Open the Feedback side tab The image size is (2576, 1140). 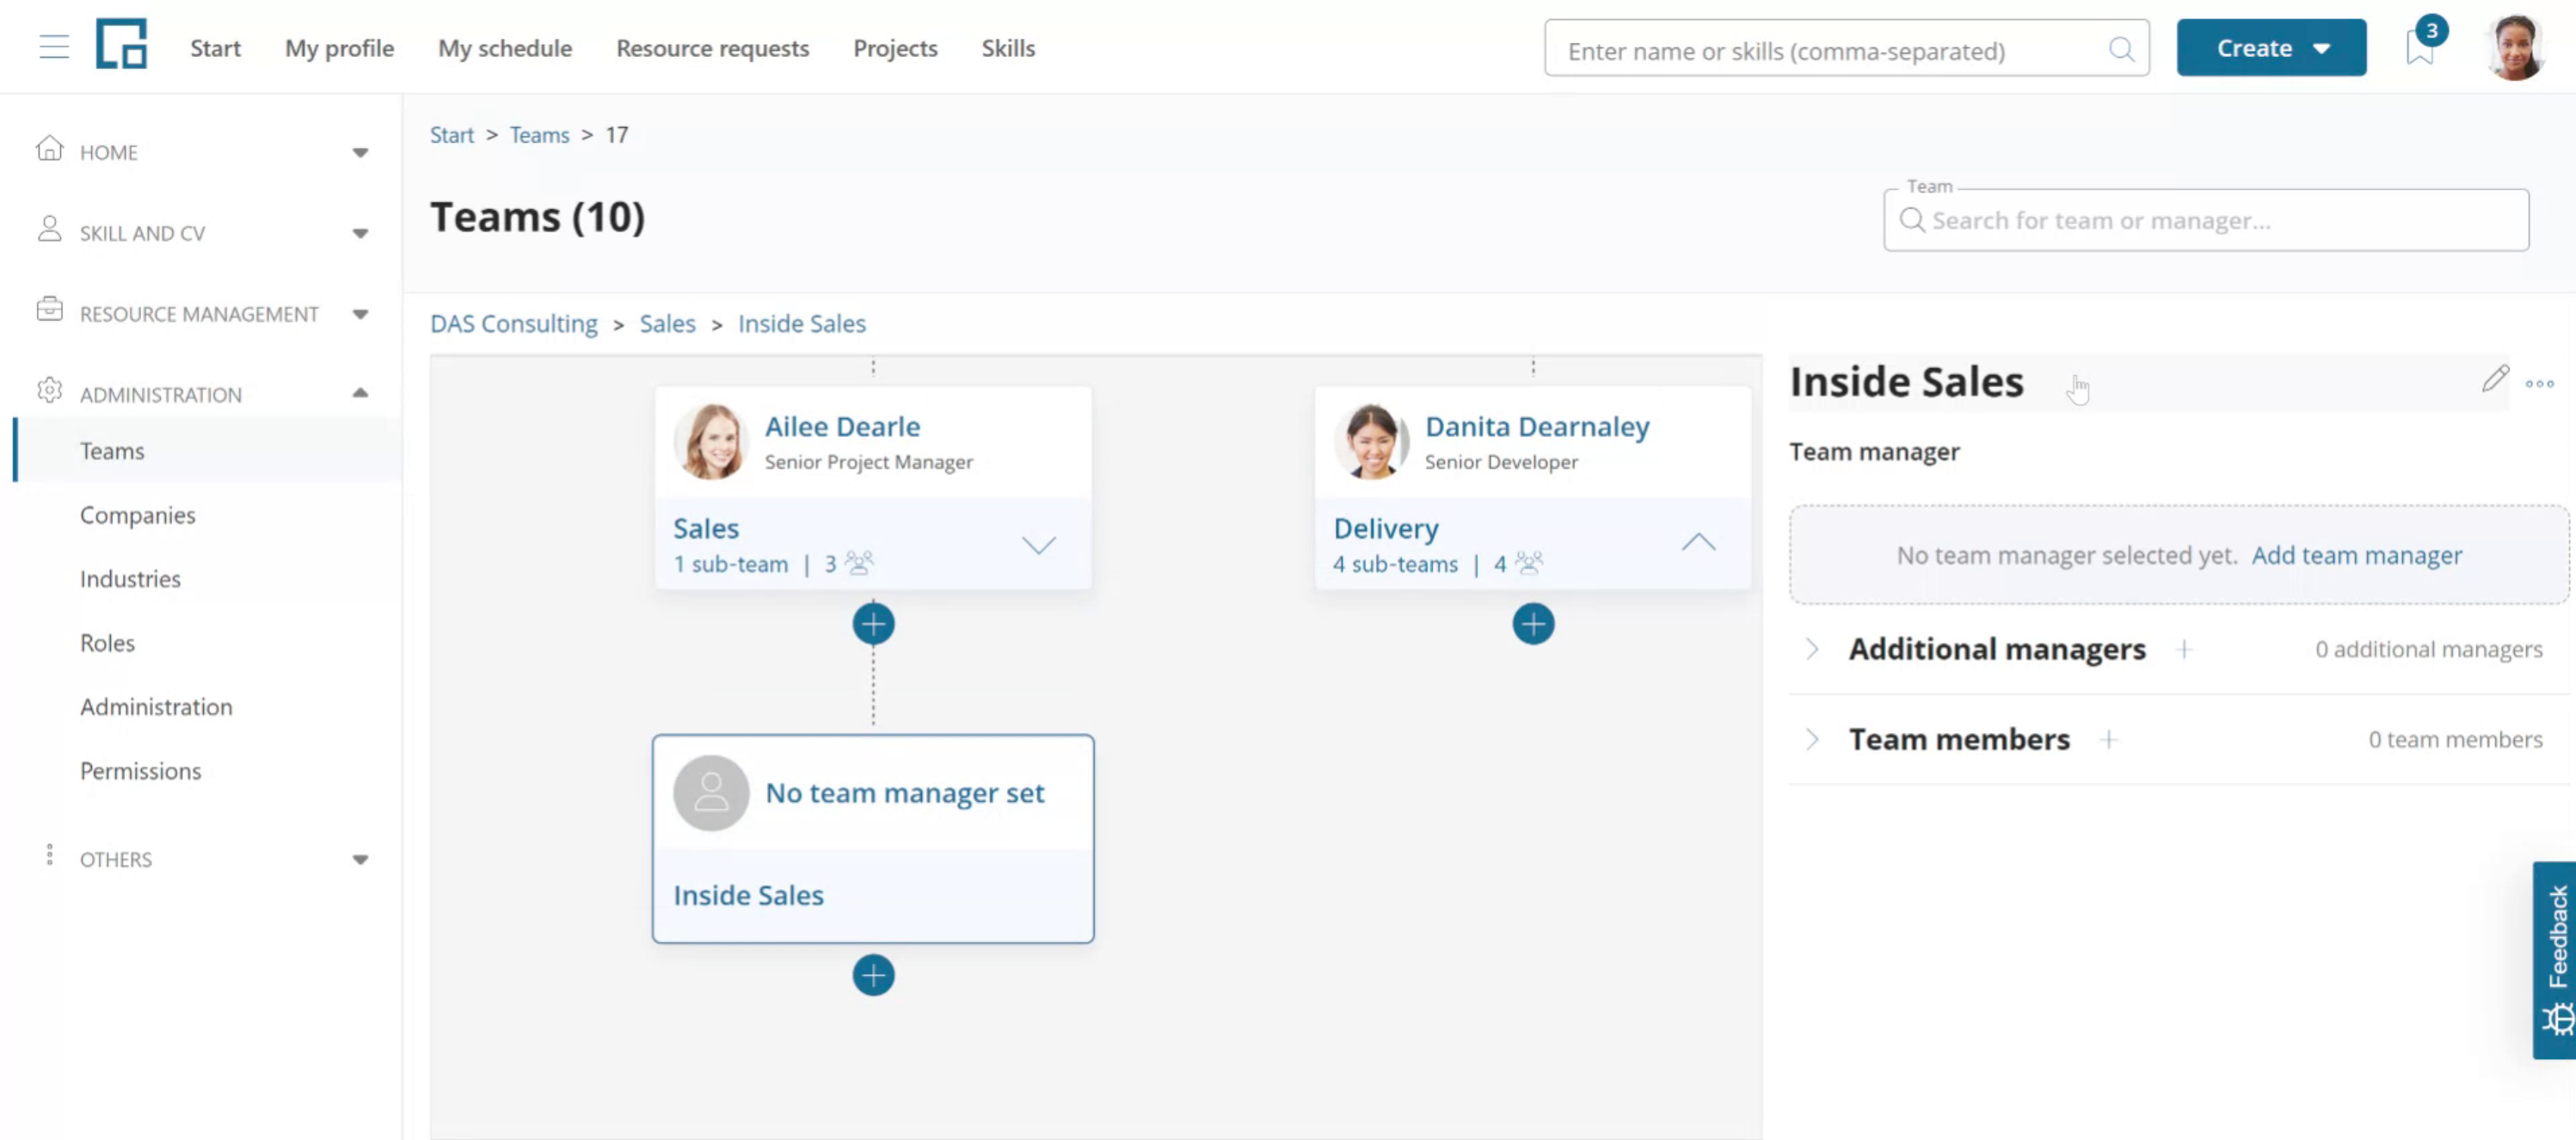click(2554, 960)
